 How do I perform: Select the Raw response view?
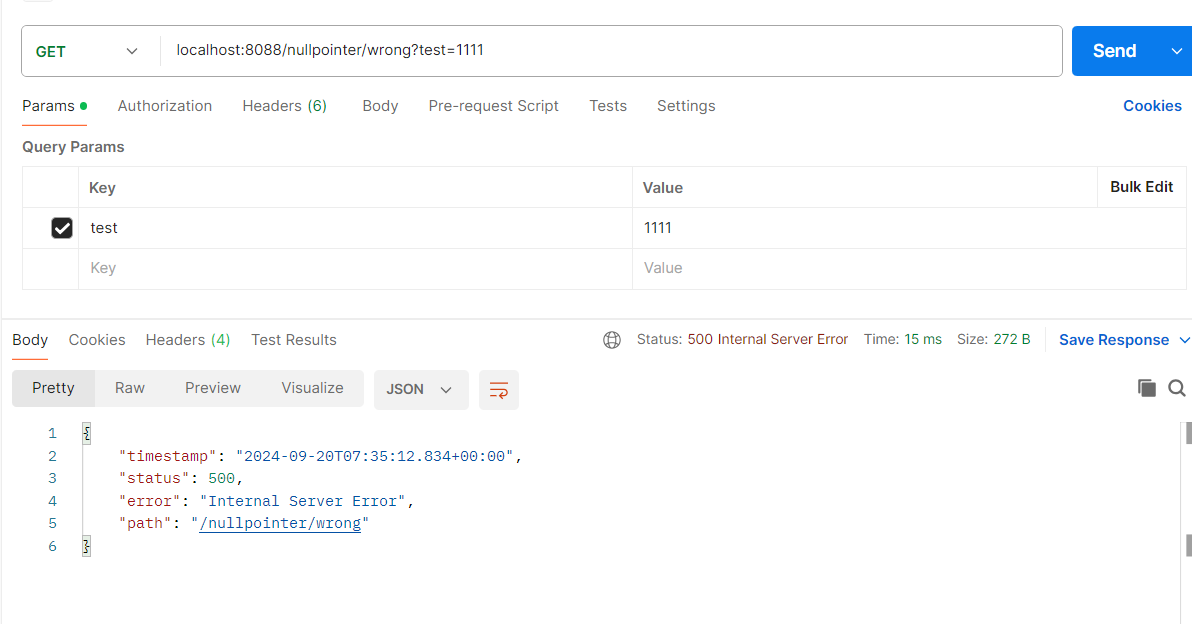click(130, 388)
